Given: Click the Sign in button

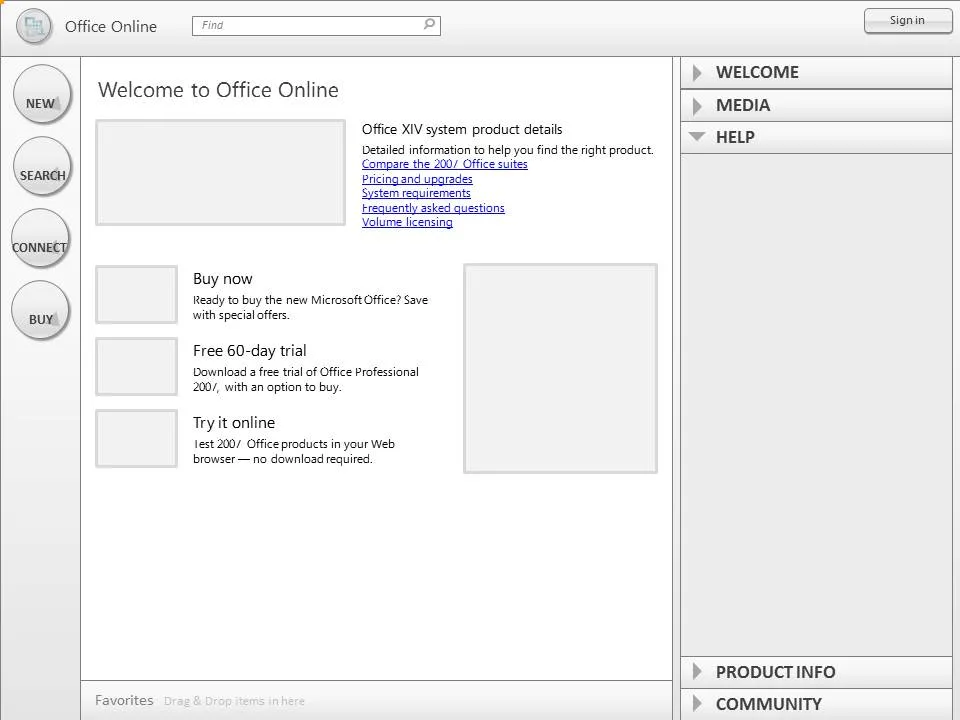Looking at the screenshot, I should [907, 21].
